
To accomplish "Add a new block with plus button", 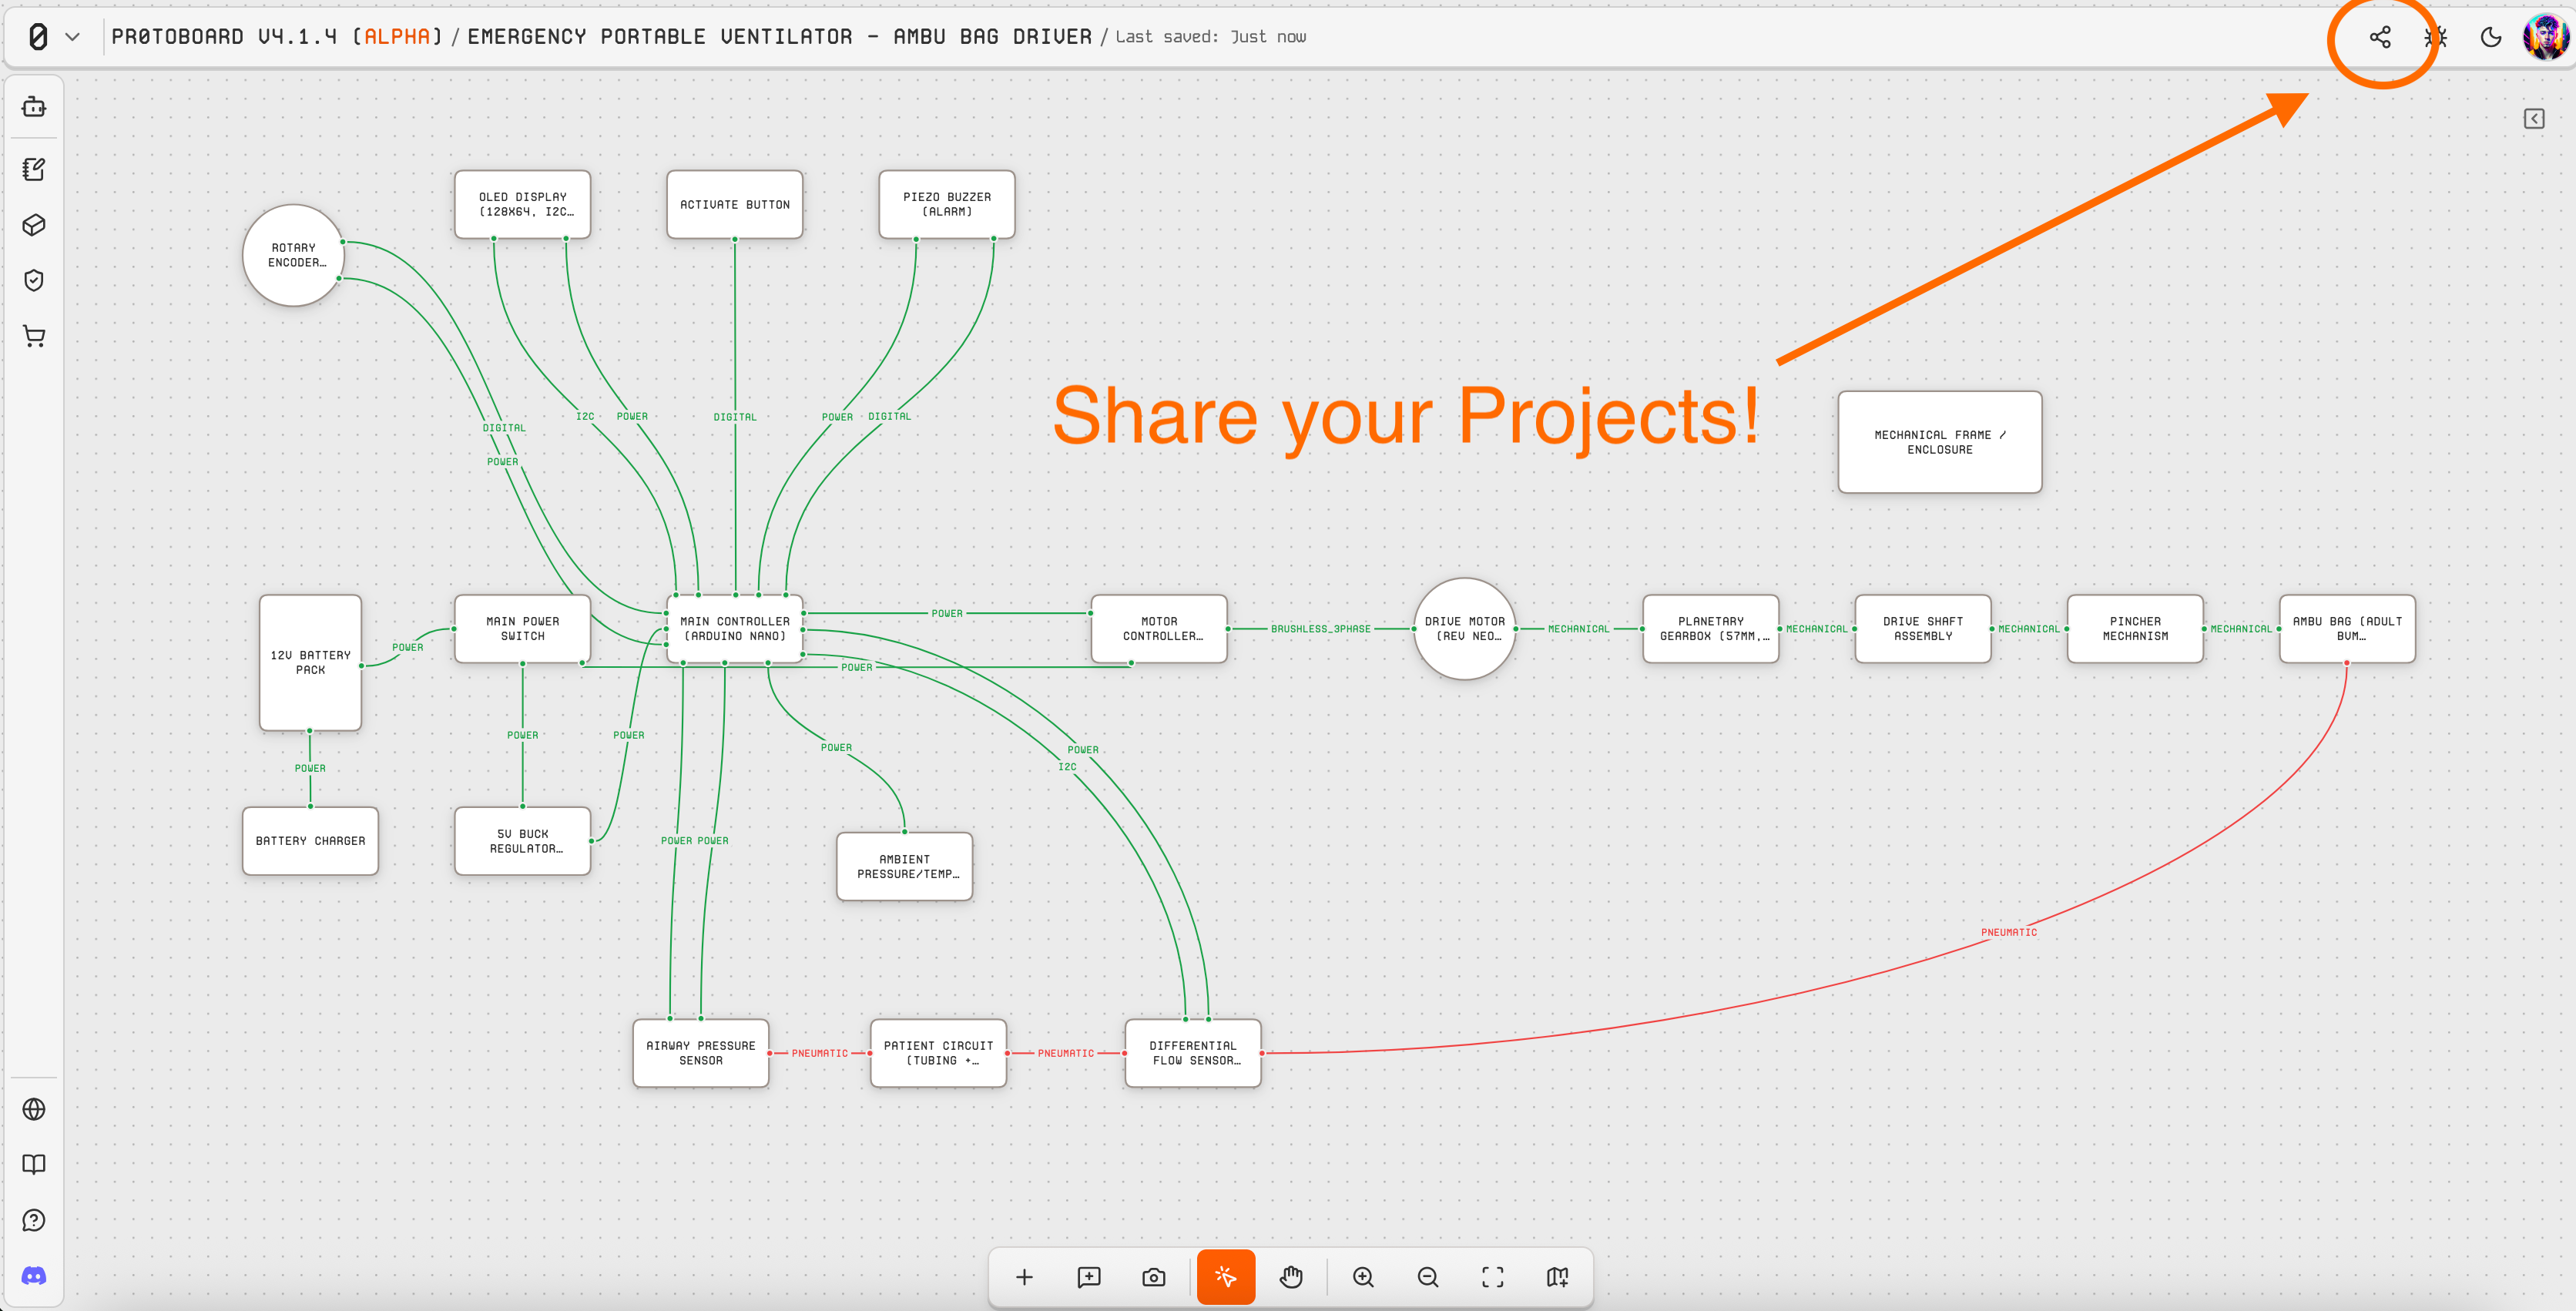I will [1024, 1277].
